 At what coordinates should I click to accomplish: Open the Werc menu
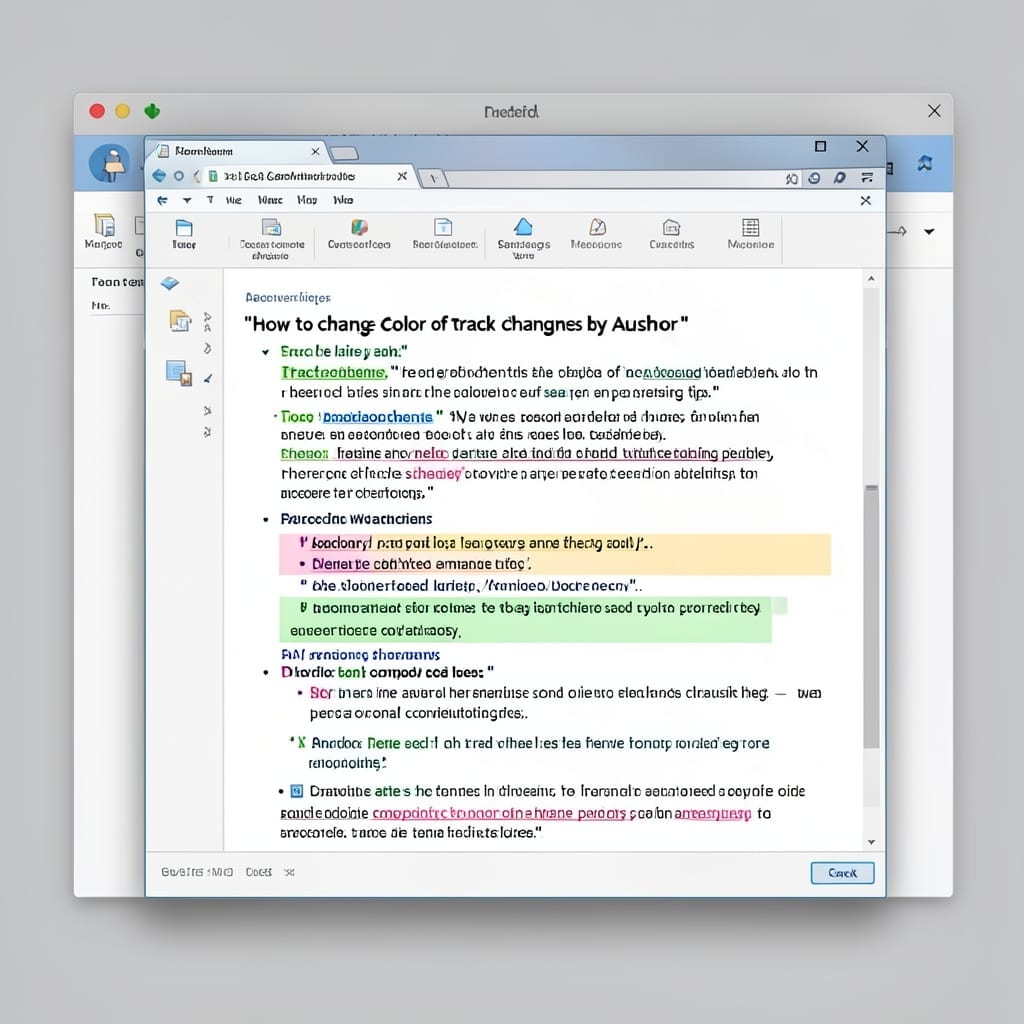point(270,200)
